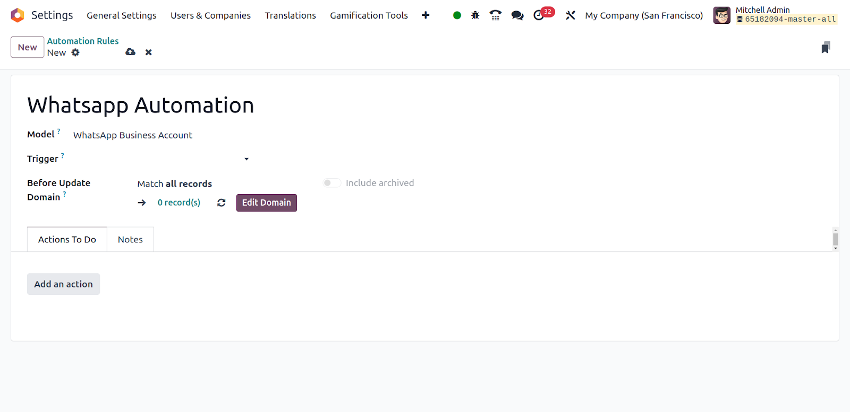This screenshot has height=412, width=850.
Task: Open Users & Companies menu
Action: coord(210,16)
